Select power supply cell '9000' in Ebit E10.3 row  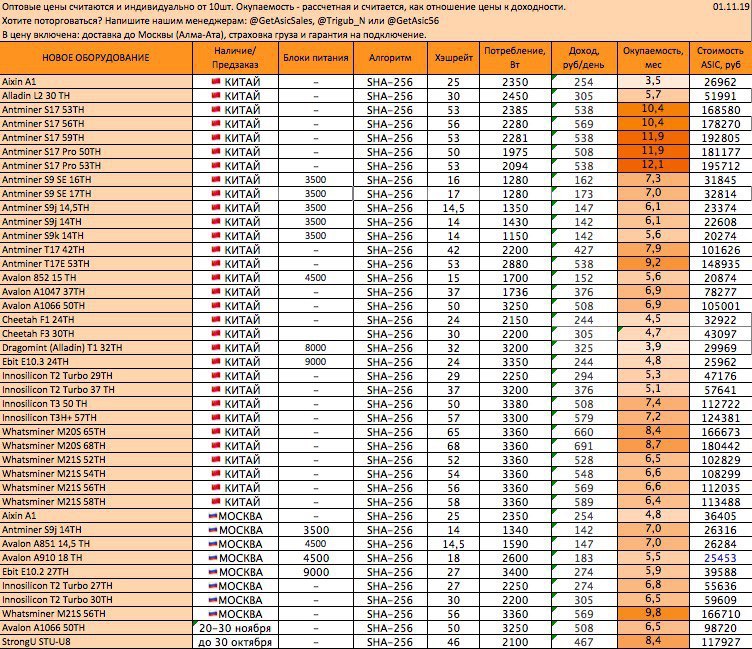tap(316, 361)
